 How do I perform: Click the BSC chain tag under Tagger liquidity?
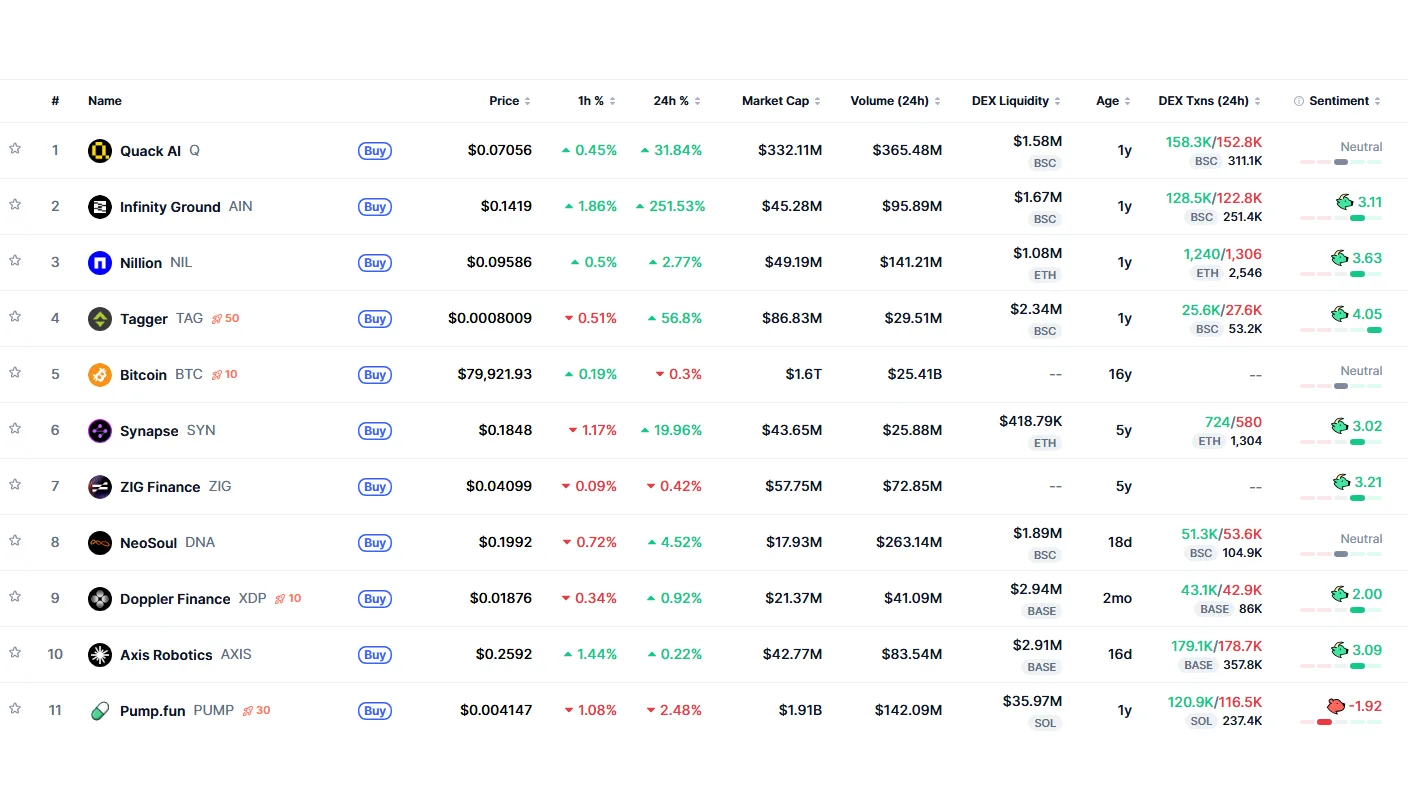click(1045, 331)
